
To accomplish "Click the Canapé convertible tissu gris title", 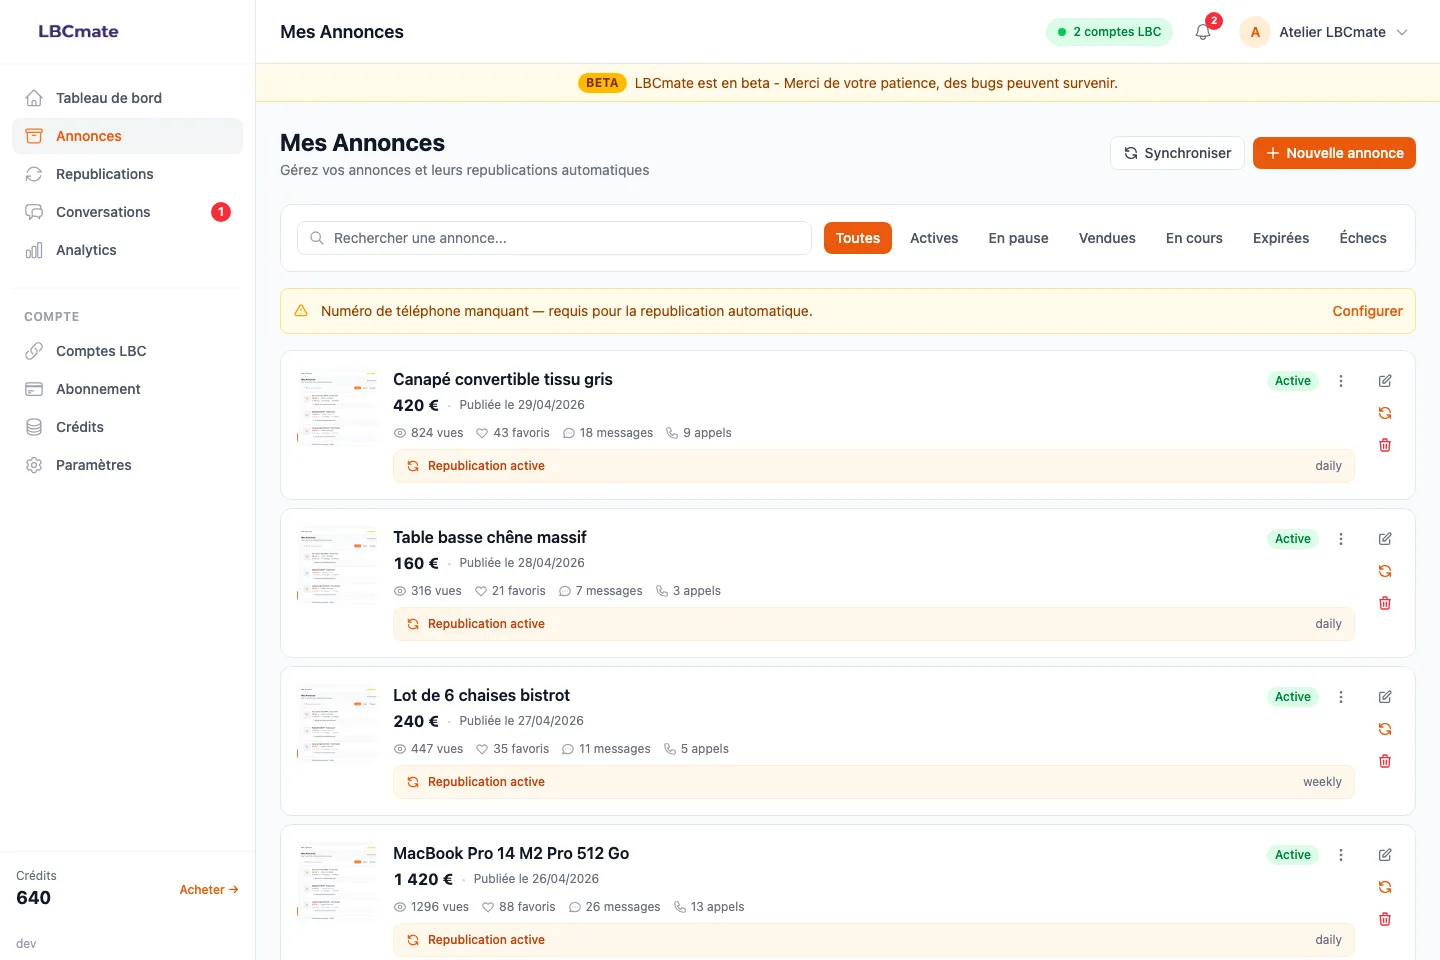I will [x=503, y=379].
